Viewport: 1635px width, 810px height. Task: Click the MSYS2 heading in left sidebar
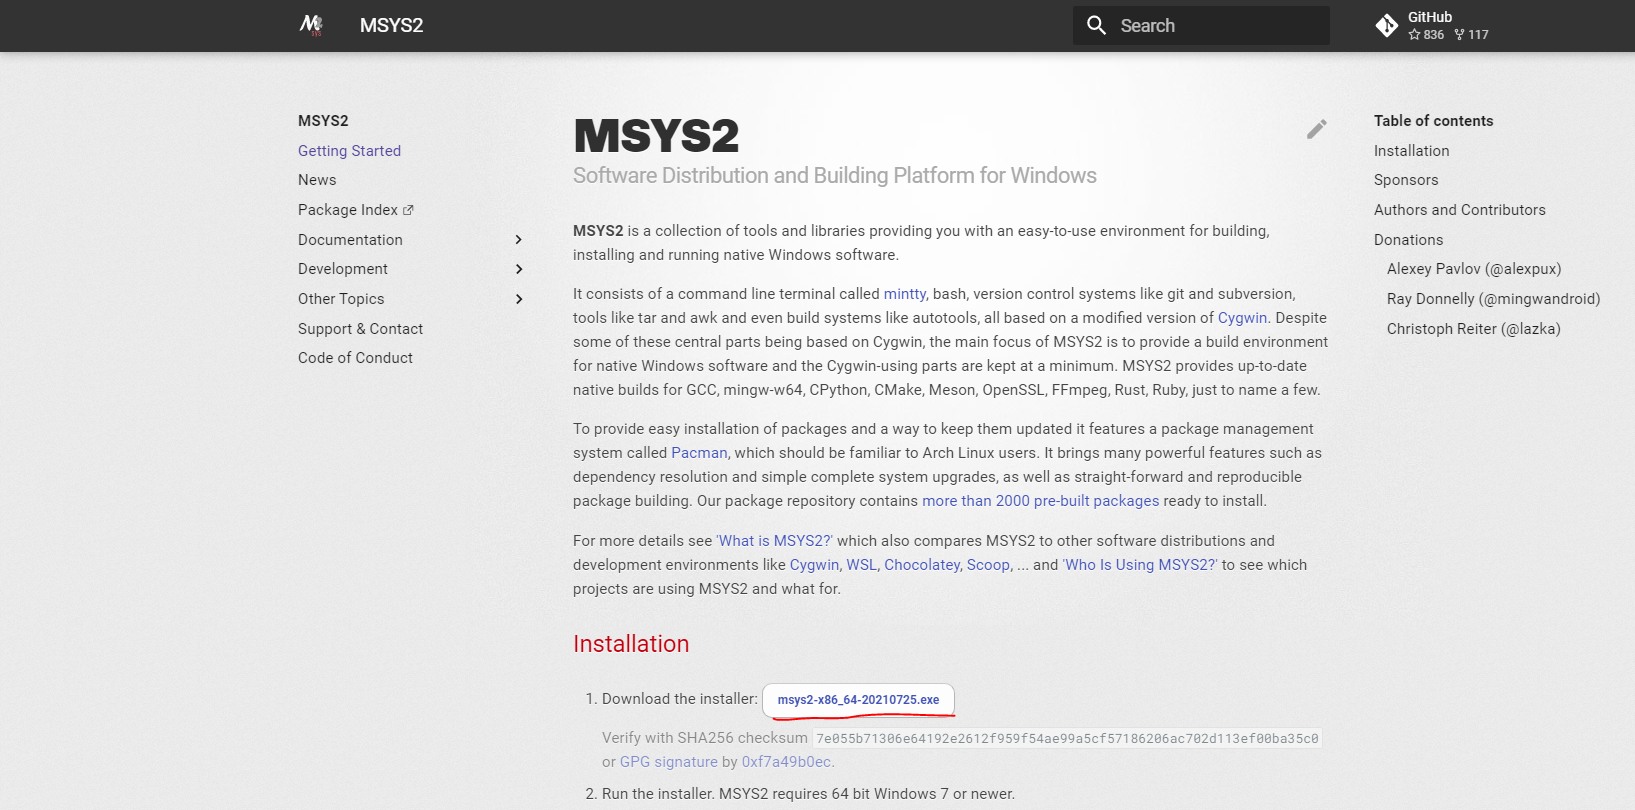323,121
